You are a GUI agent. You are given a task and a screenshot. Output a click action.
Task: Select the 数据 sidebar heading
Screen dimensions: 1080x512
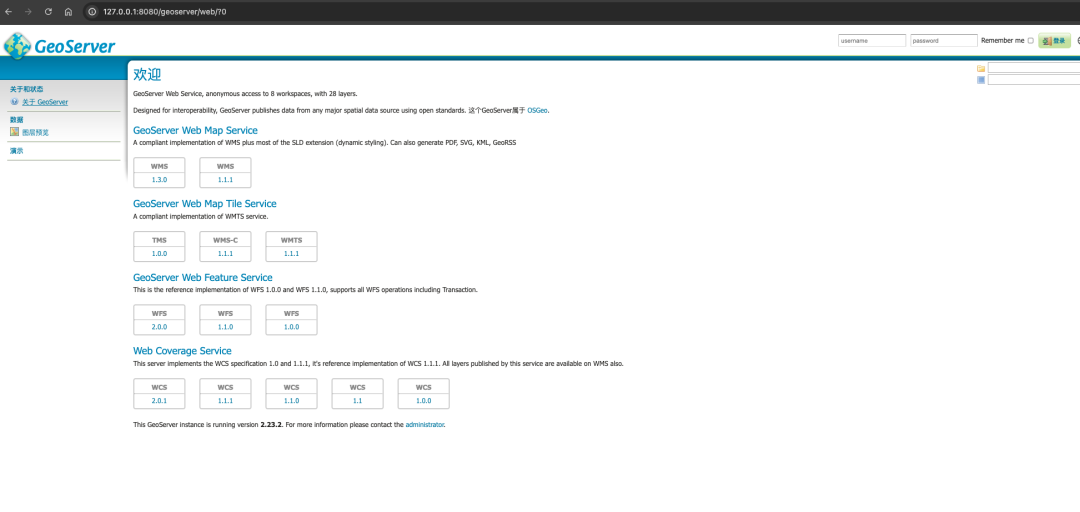[x=17, y=119]
